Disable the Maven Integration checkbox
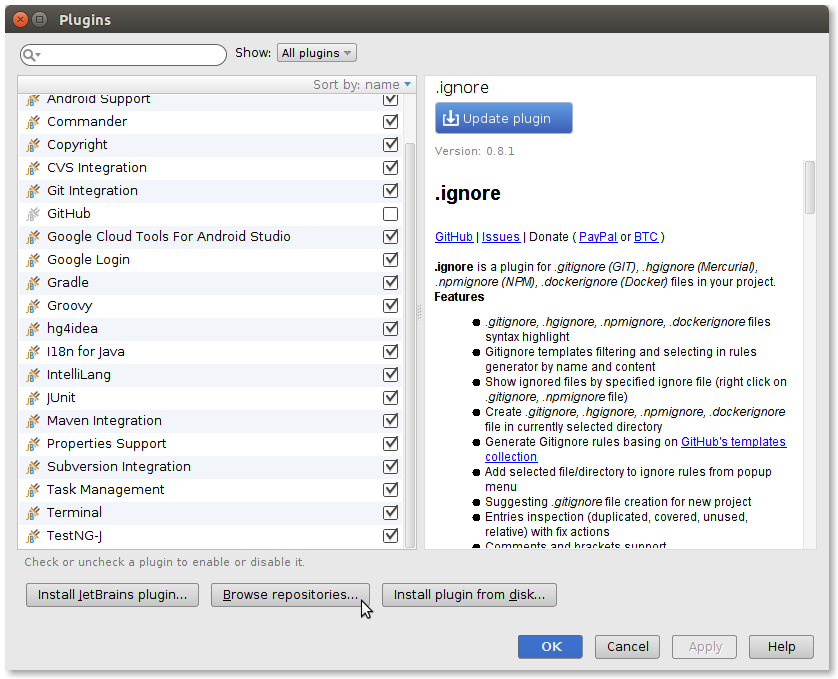 point(391,421)
